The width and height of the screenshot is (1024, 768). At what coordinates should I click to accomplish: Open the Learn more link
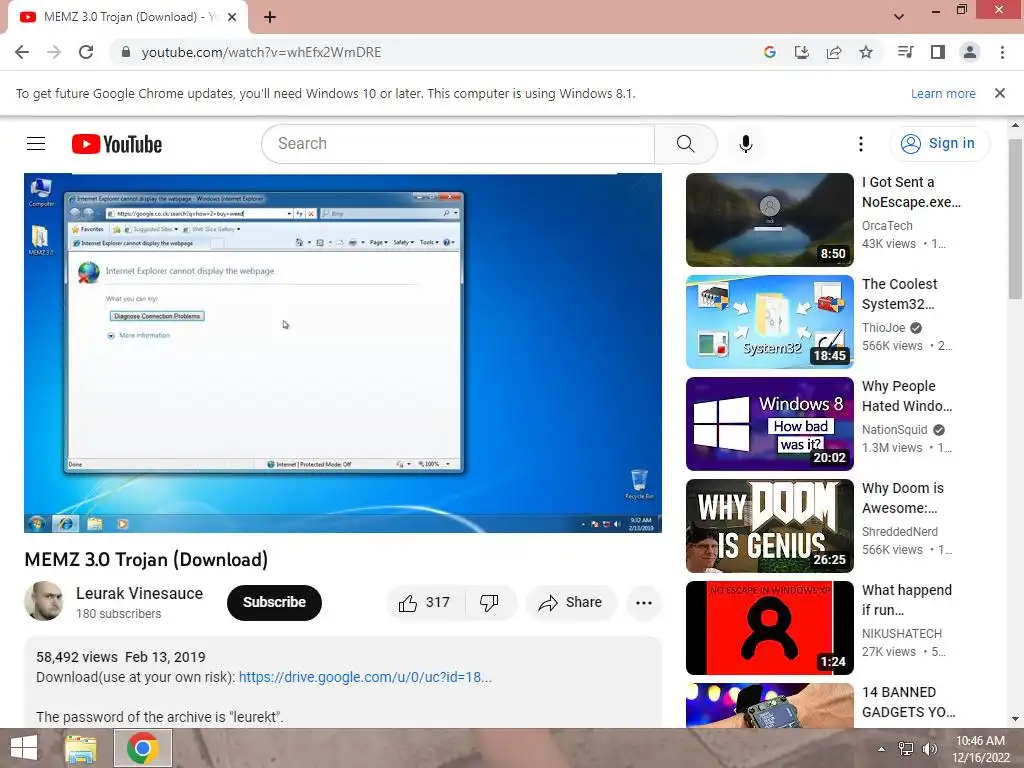click(943, 93)
